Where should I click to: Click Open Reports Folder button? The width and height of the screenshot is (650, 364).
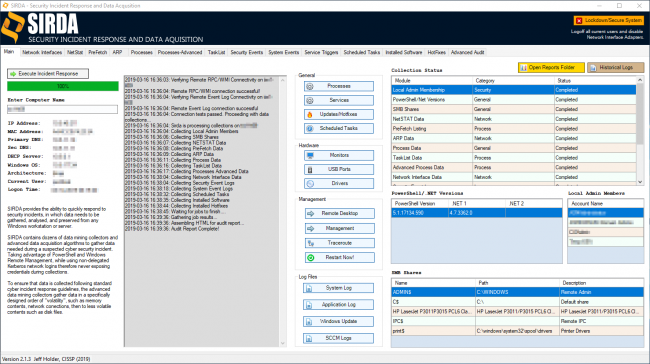tap(551, 68)
